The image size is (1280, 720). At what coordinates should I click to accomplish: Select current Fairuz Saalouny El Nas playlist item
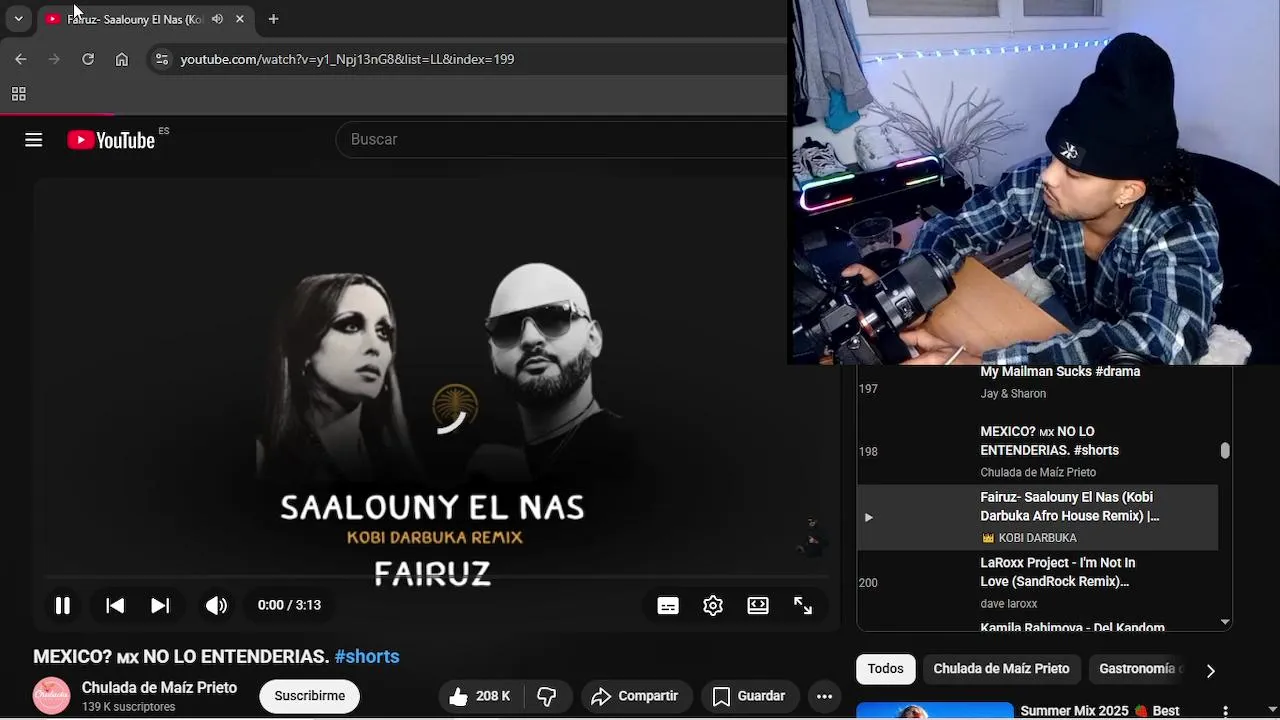coord(1037,517)
